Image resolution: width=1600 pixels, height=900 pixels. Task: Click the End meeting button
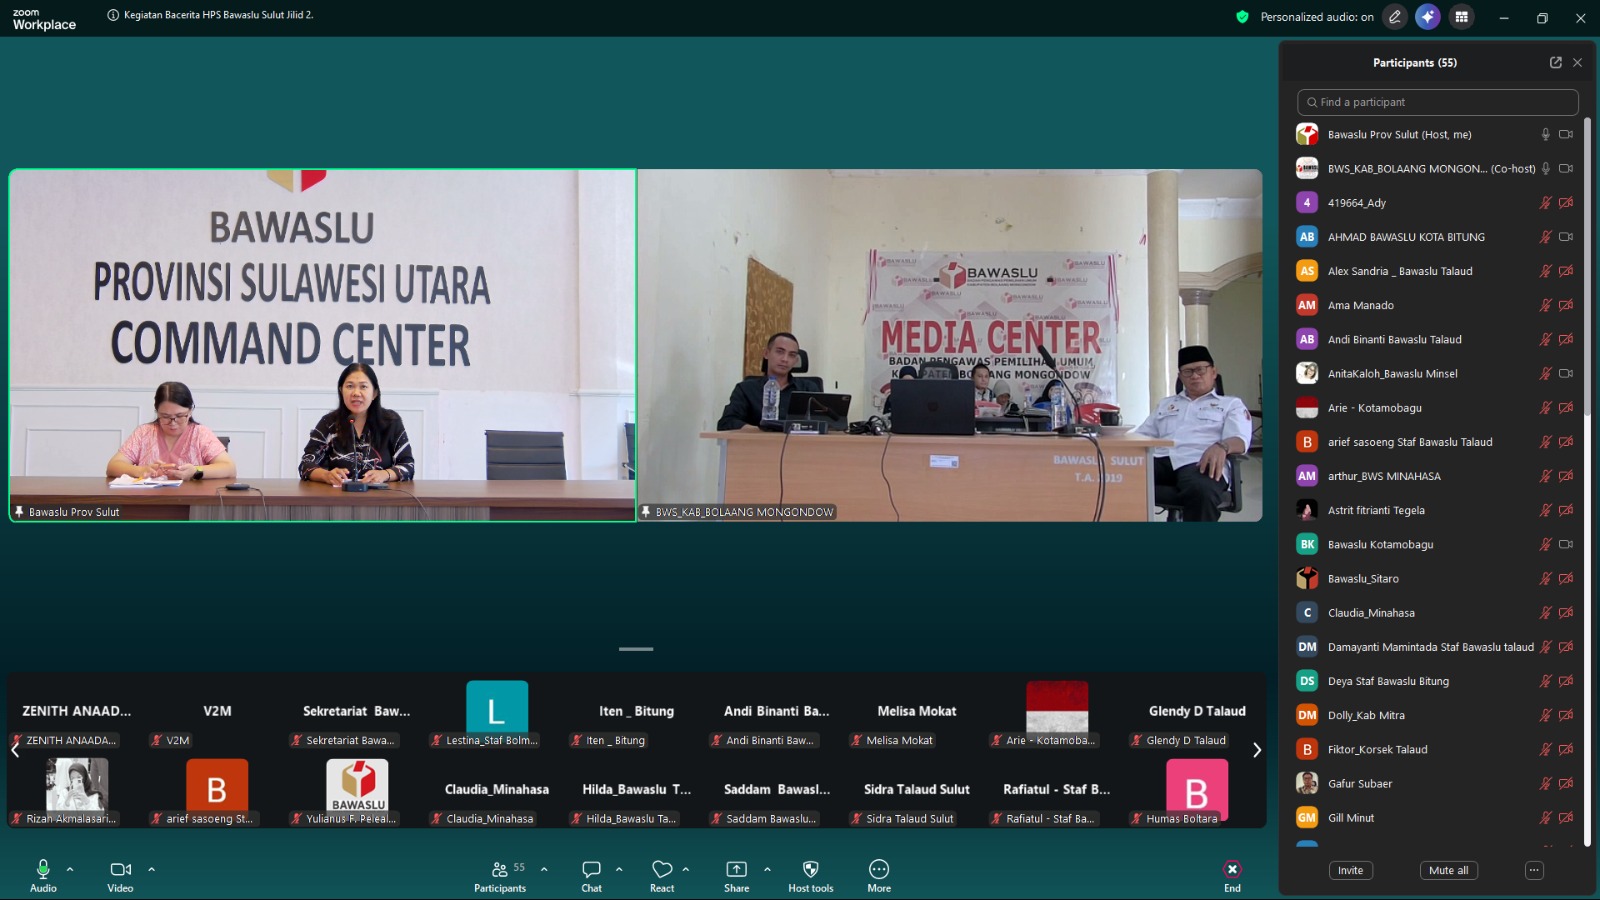(x=1232, y=875)
